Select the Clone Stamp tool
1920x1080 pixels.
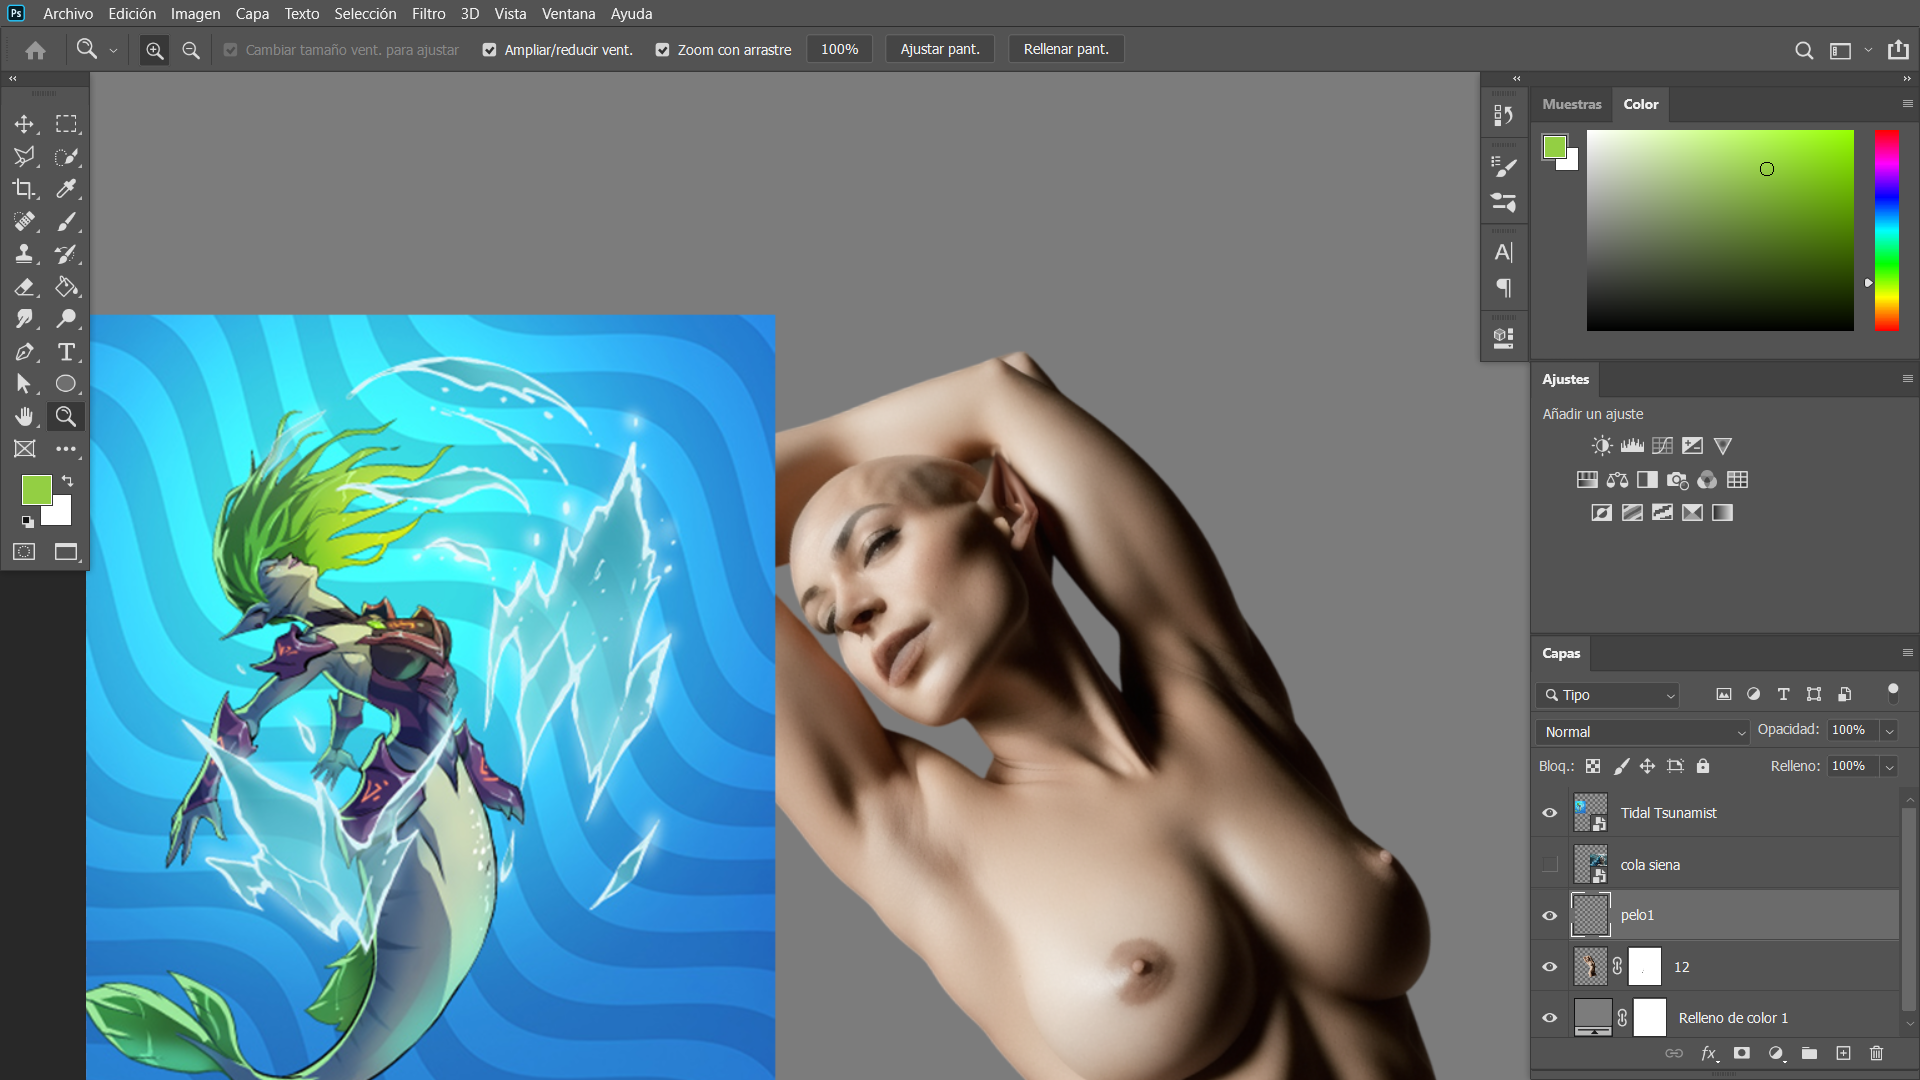24,254
